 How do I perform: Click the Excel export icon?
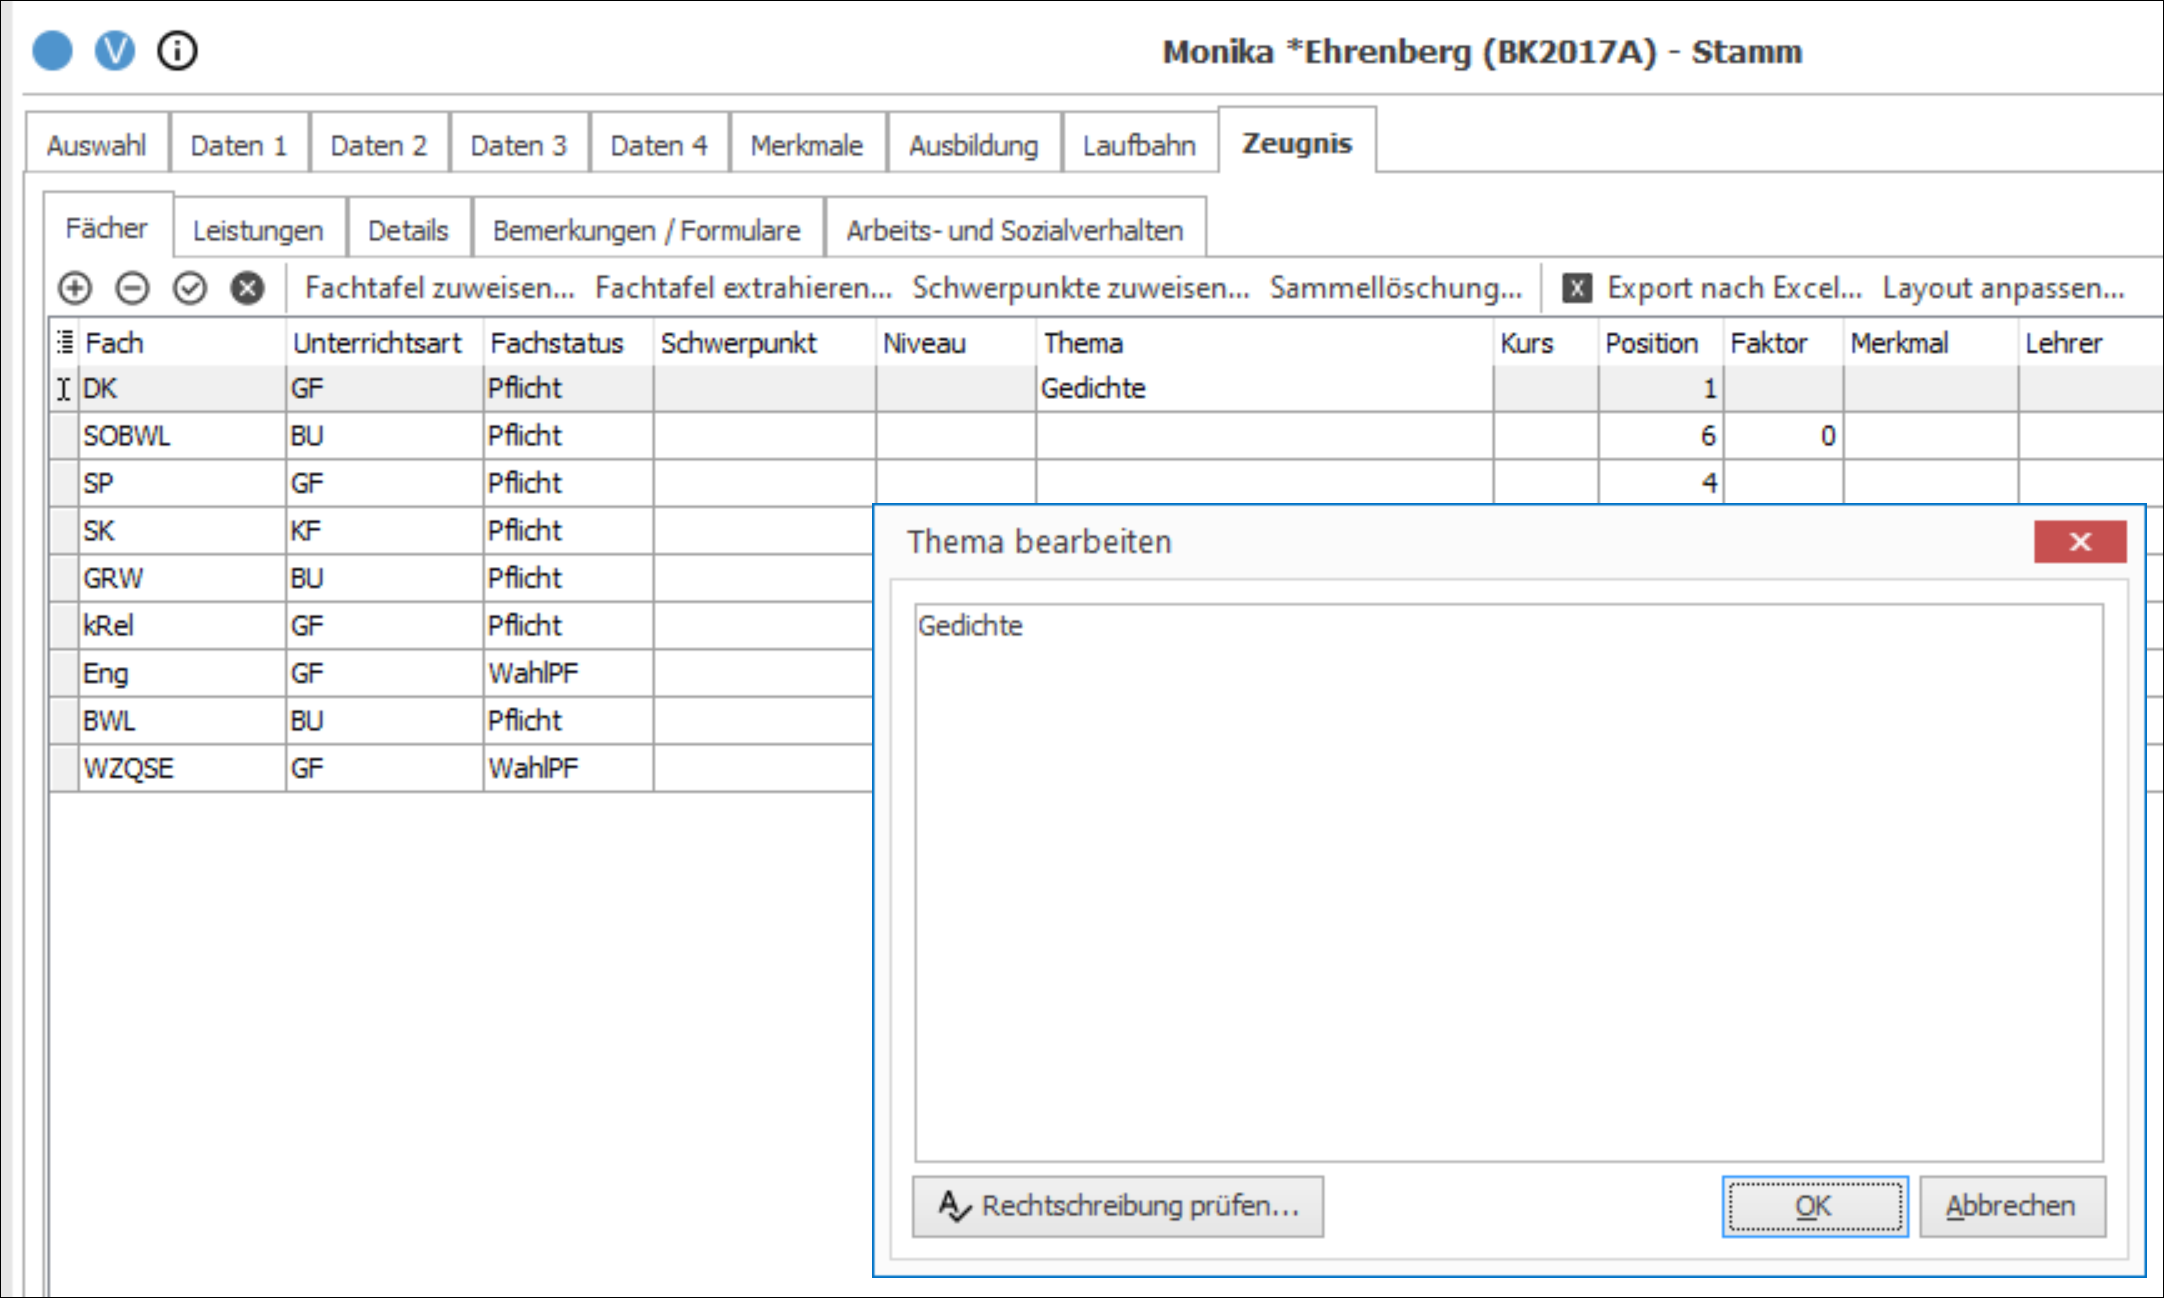point(1577,289)
